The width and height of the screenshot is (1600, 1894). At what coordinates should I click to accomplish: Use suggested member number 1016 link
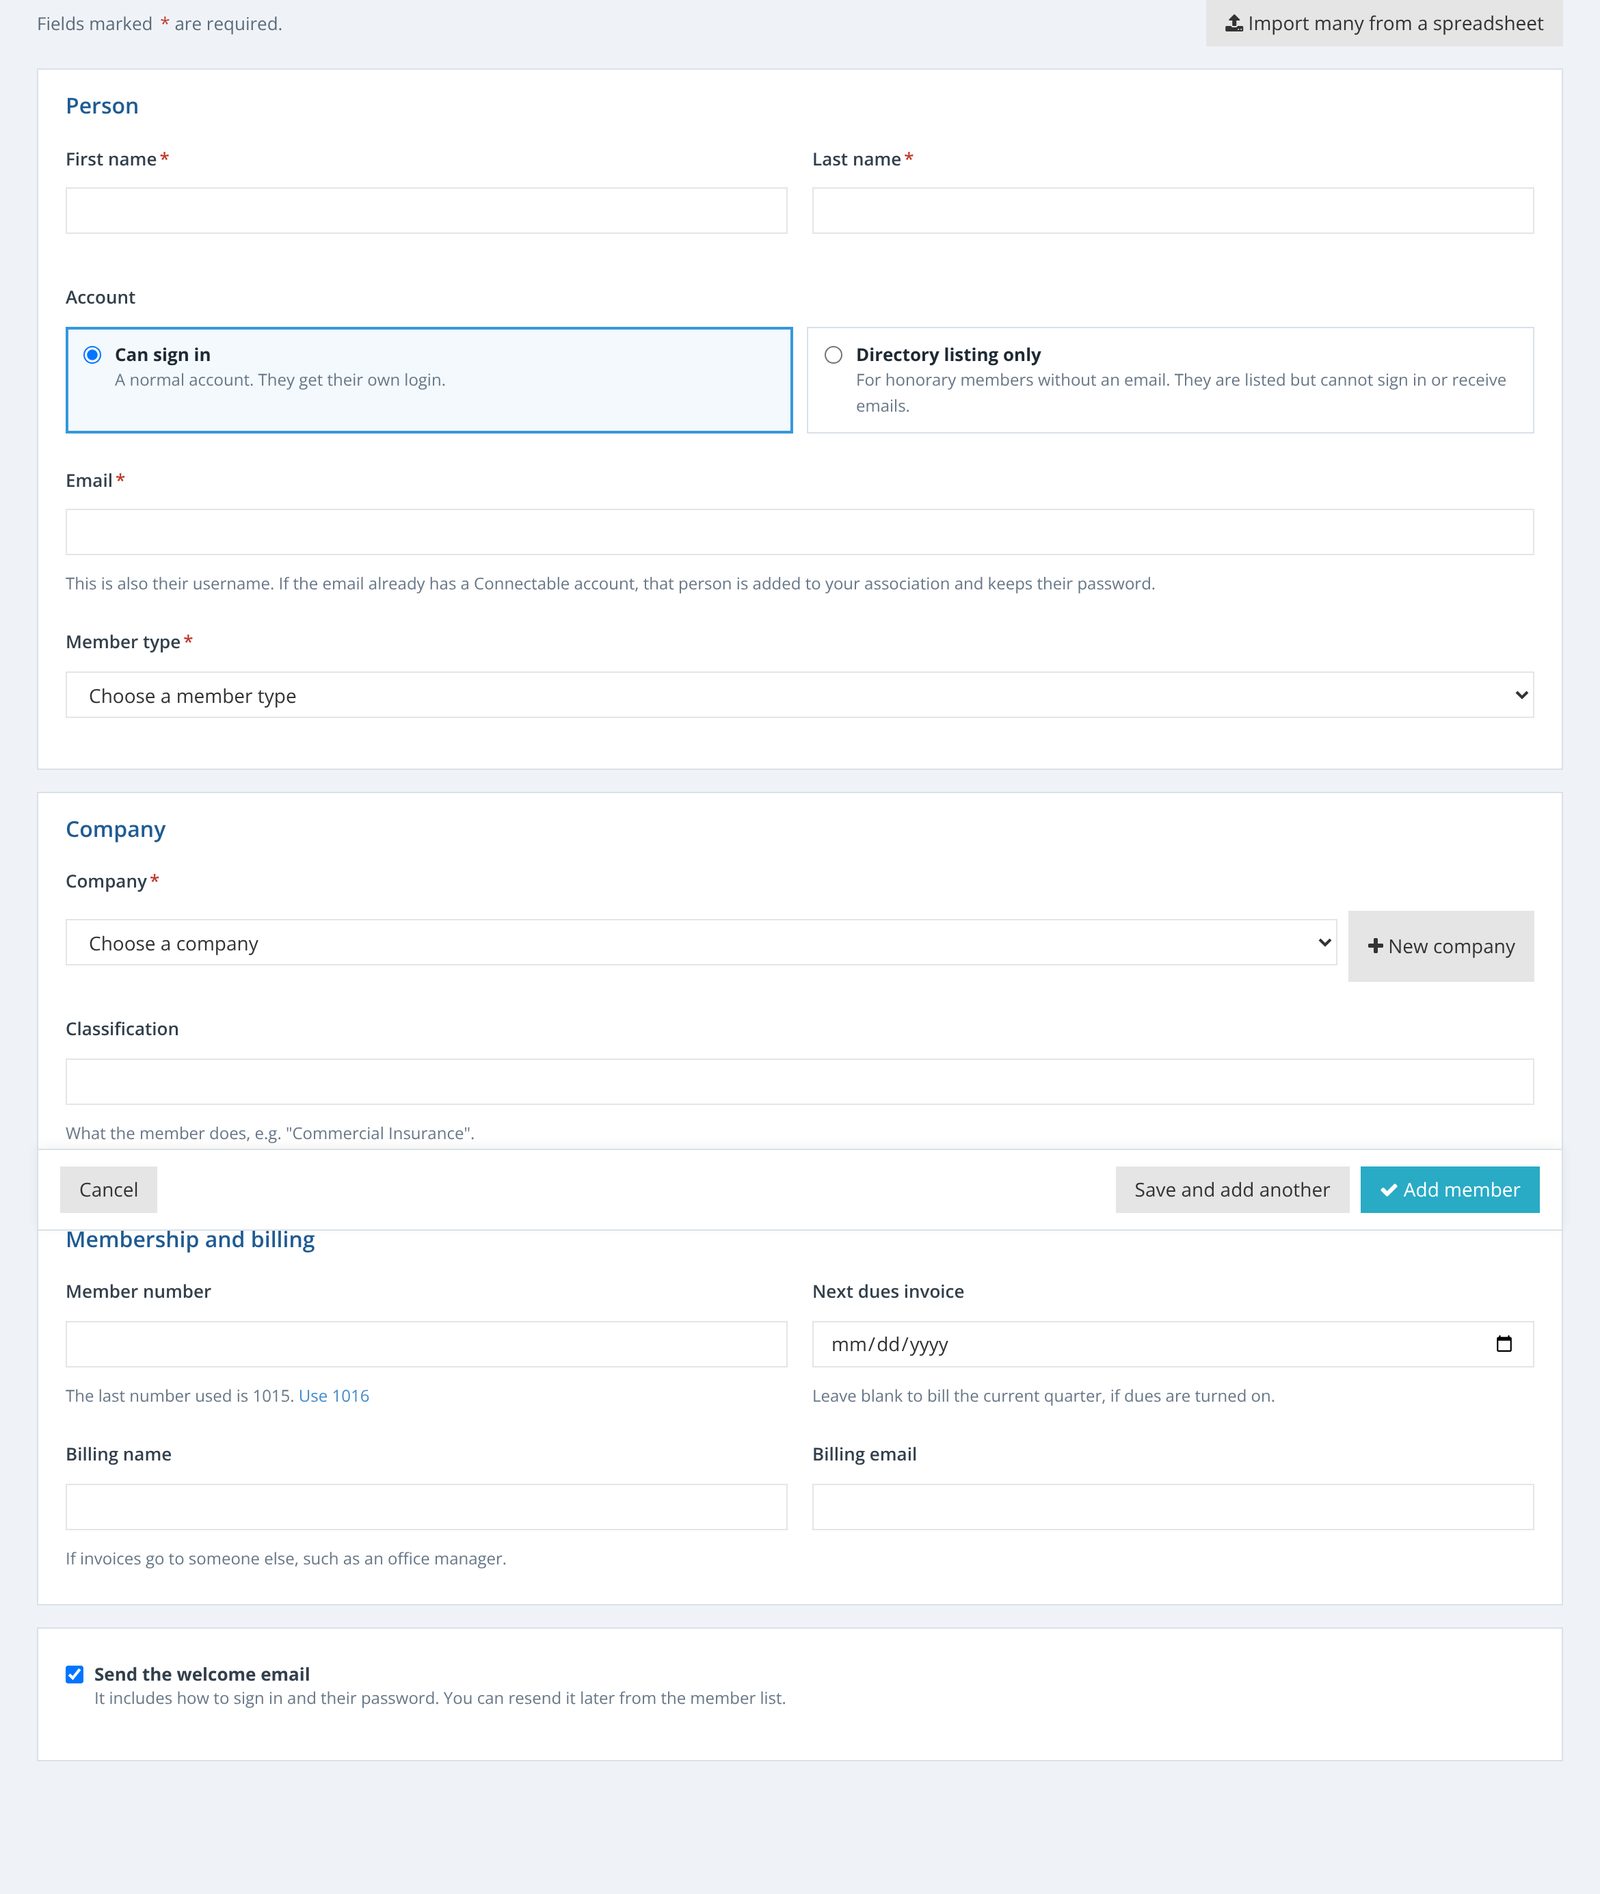(x=334, y=1396)
